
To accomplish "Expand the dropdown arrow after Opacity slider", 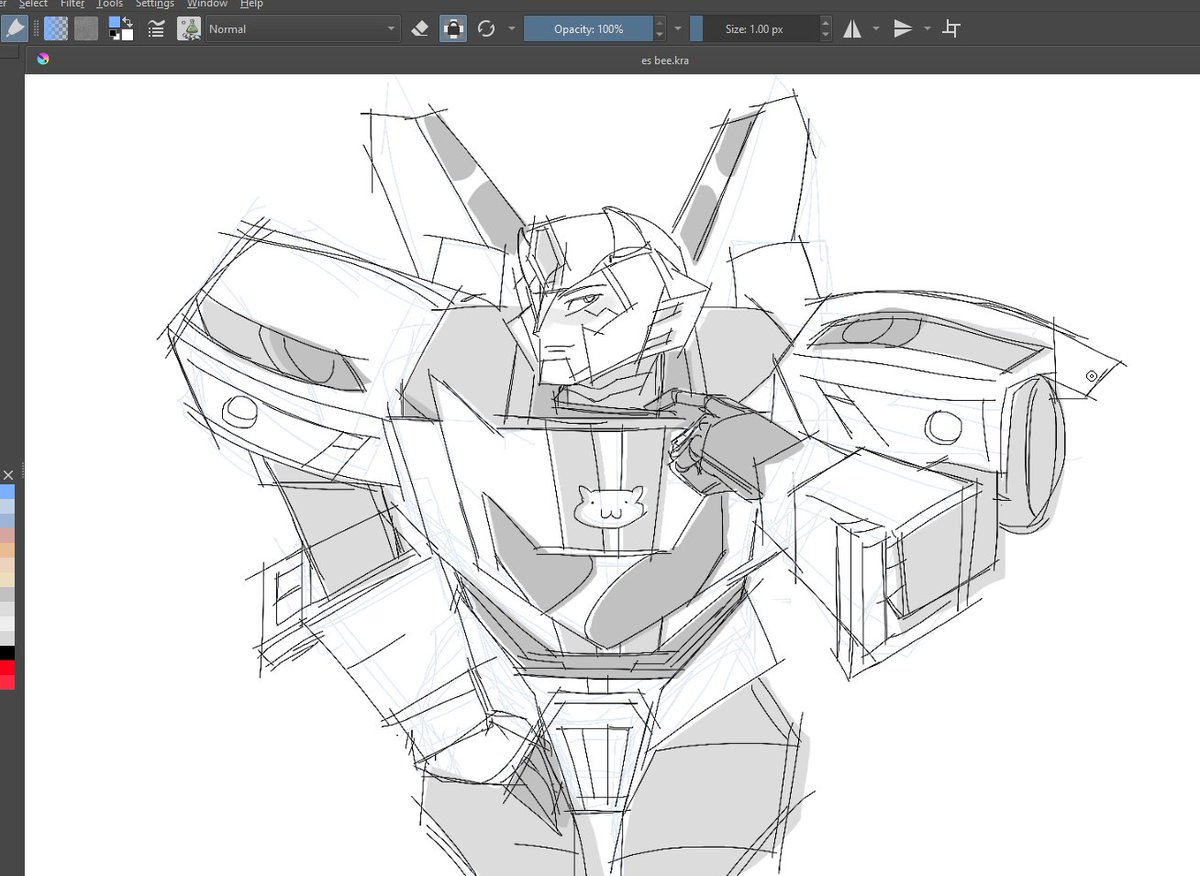I will 678,29.
